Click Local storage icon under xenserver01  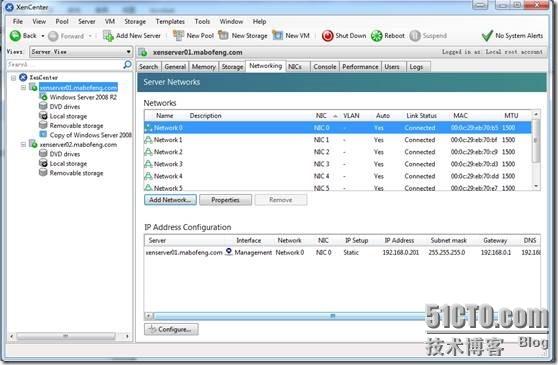coord(43,116)
